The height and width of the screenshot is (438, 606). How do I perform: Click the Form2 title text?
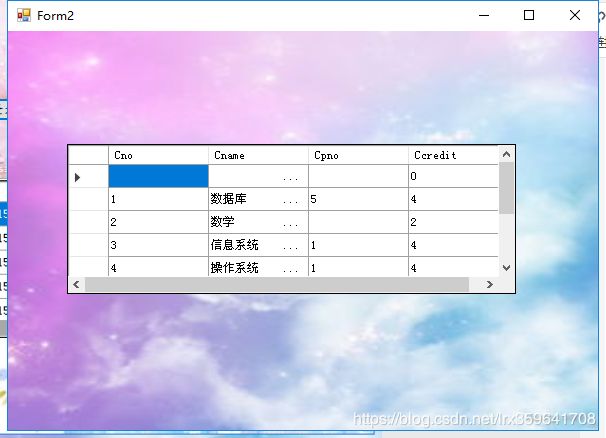(55, 16)
